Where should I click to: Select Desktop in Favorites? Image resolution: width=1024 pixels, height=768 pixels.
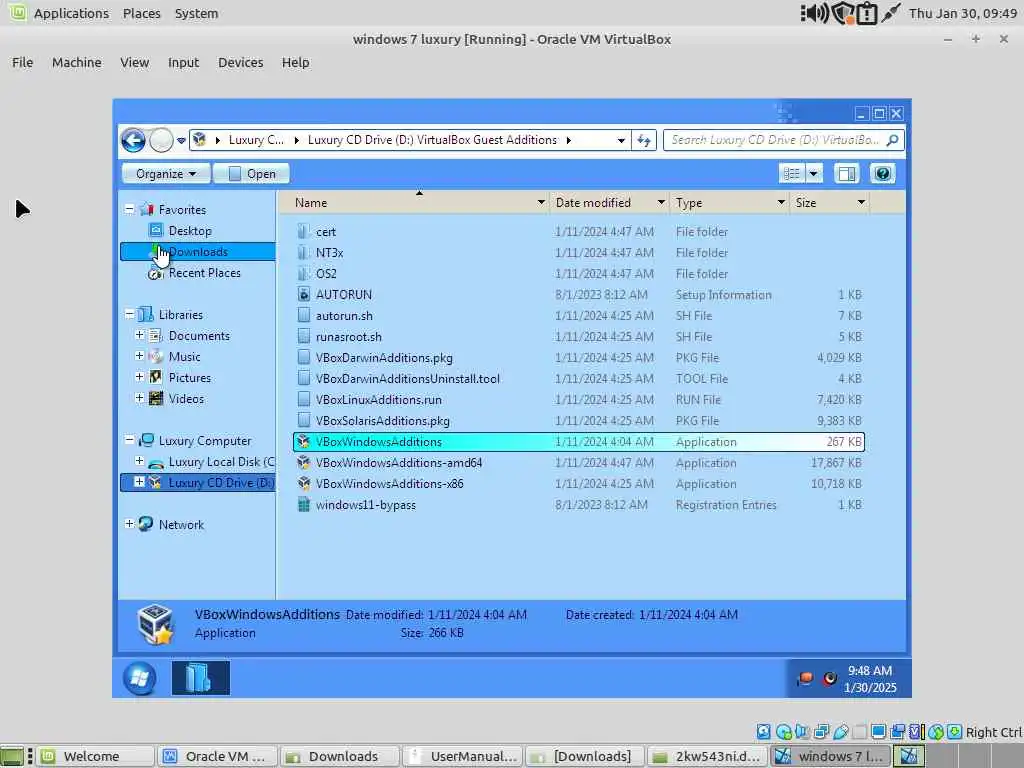pos(189,231)
